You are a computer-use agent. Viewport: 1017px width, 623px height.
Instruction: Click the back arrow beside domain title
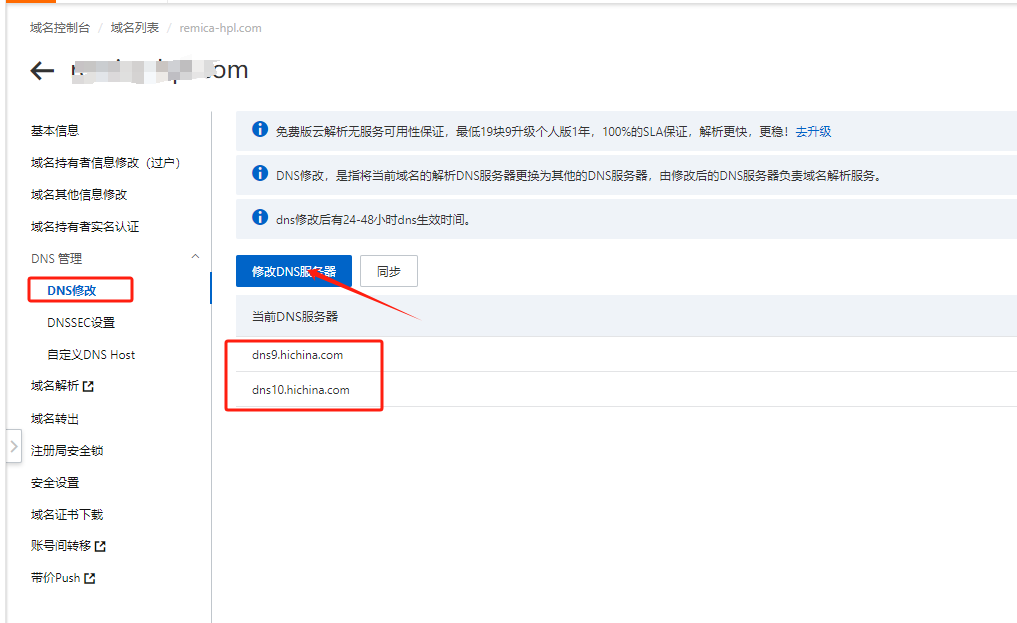(42, 71)
